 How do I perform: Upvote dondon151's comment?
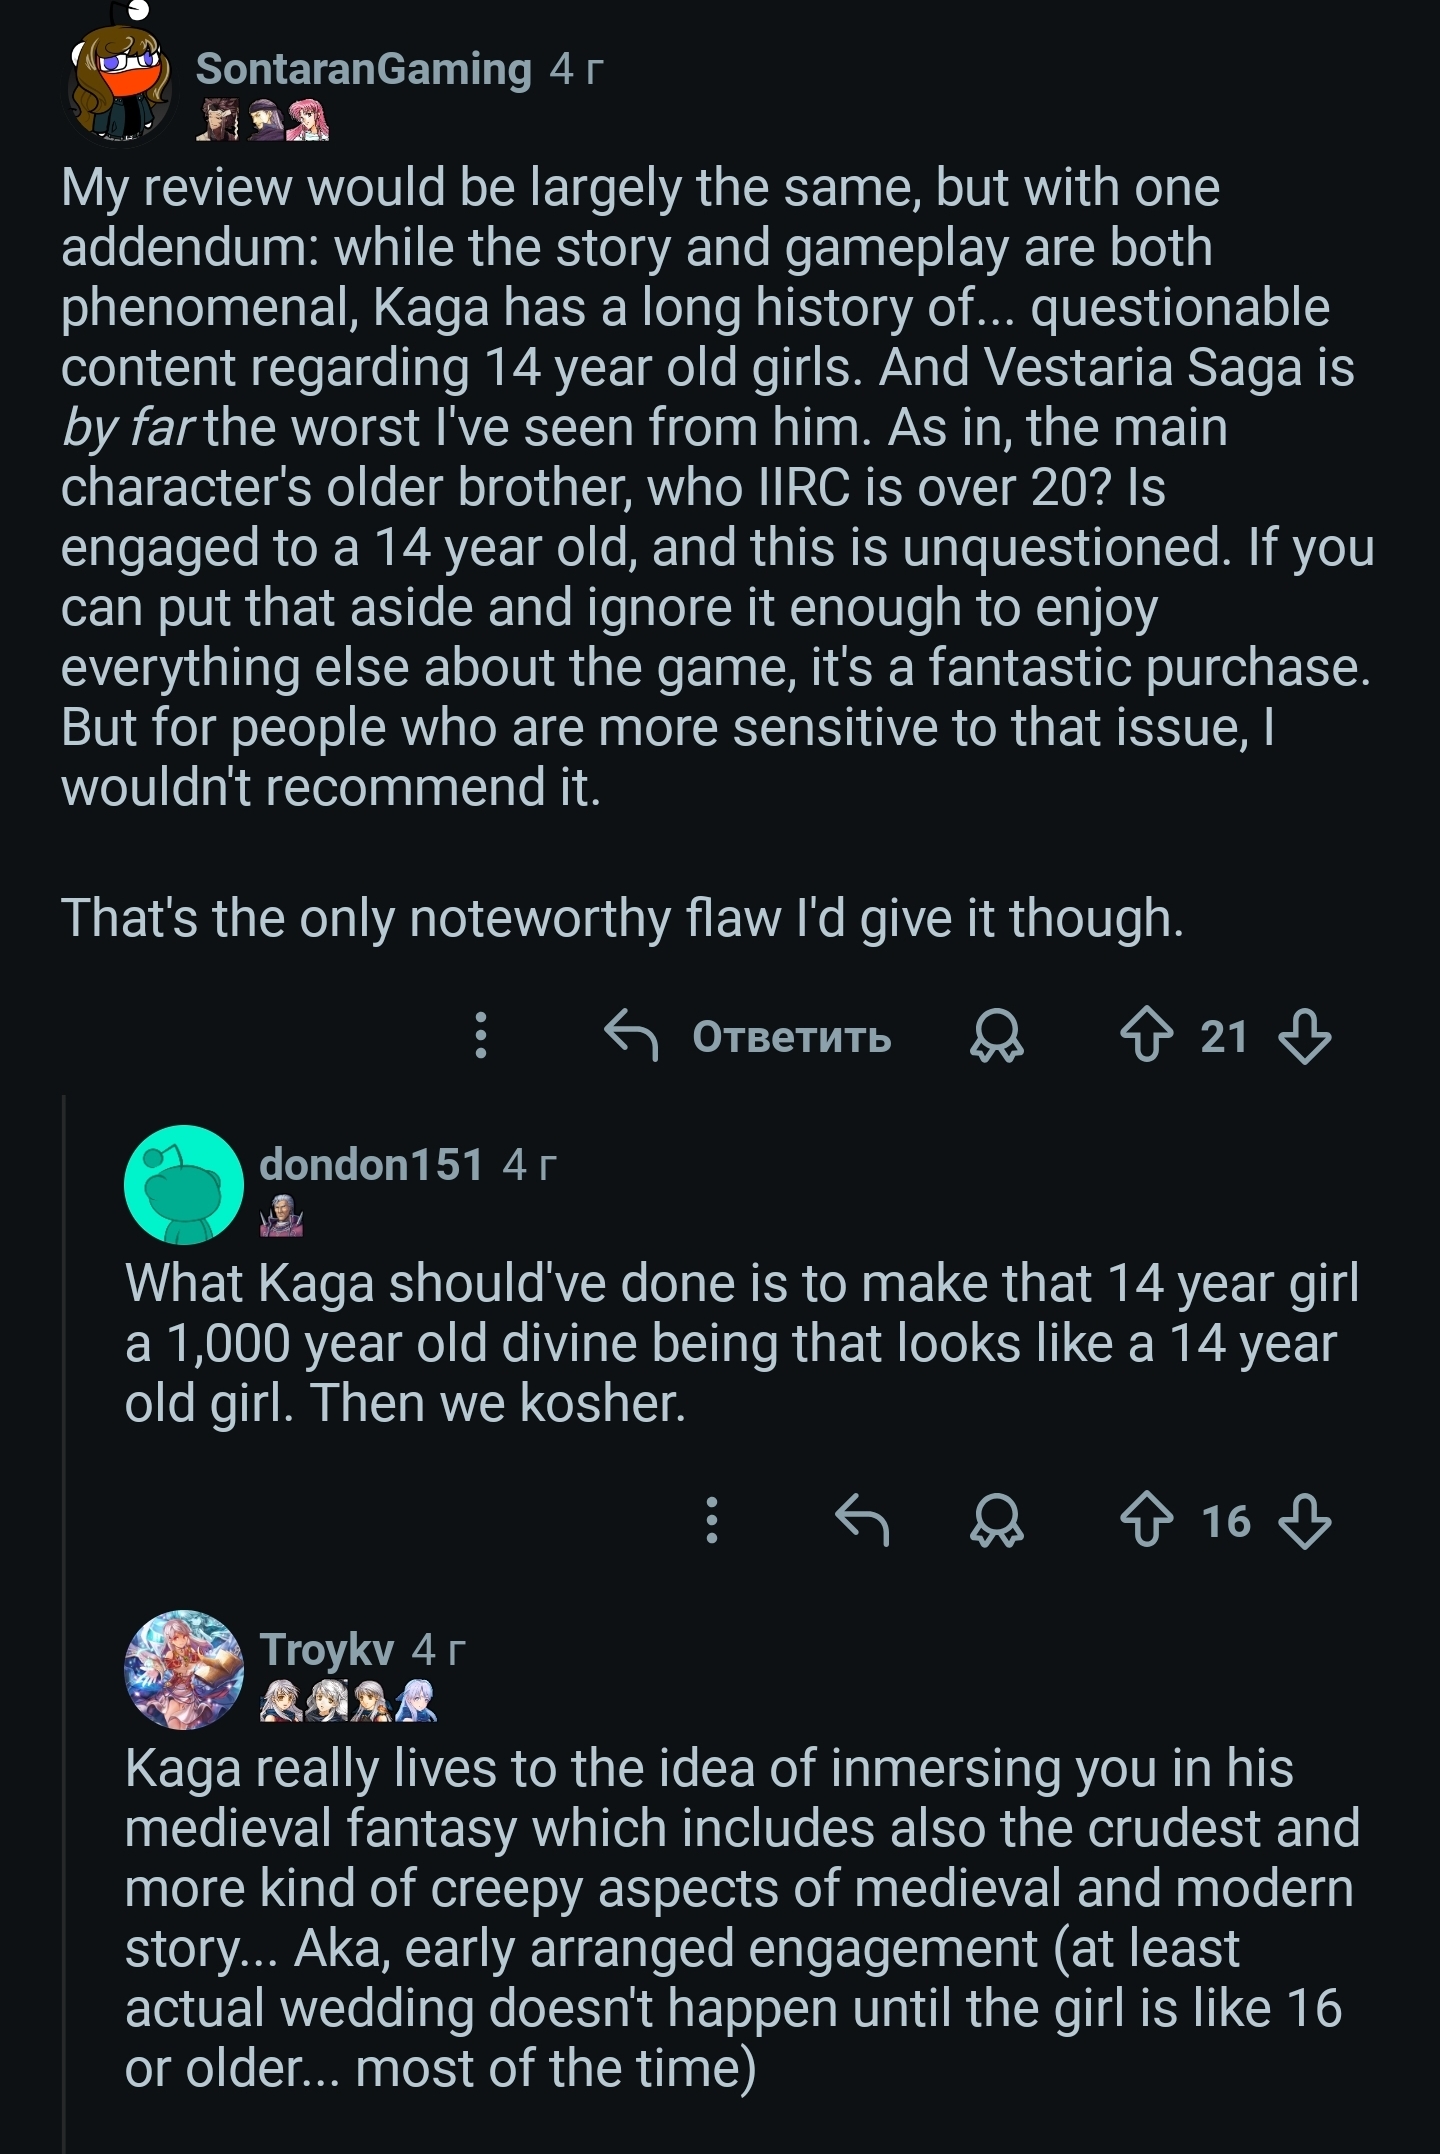point(1146,1521)
